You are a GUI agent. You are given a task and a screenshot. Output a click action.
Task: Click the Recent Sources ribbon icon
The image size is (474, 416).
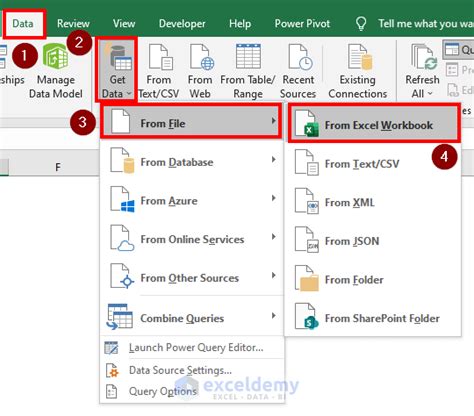point(300,57)
